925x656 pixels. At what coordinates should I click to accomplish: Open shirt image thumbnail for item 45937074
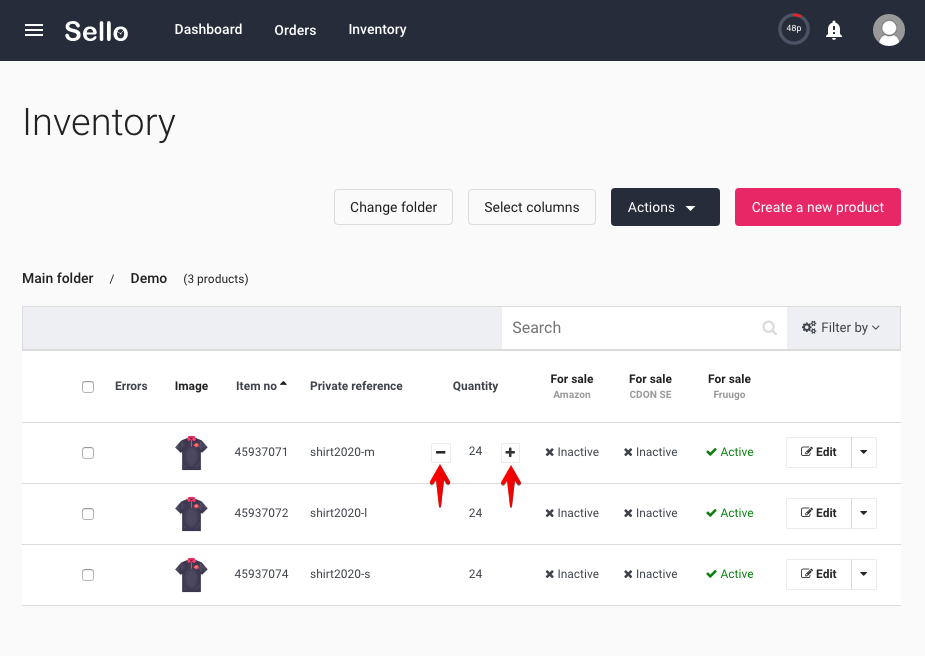(191, 575)
